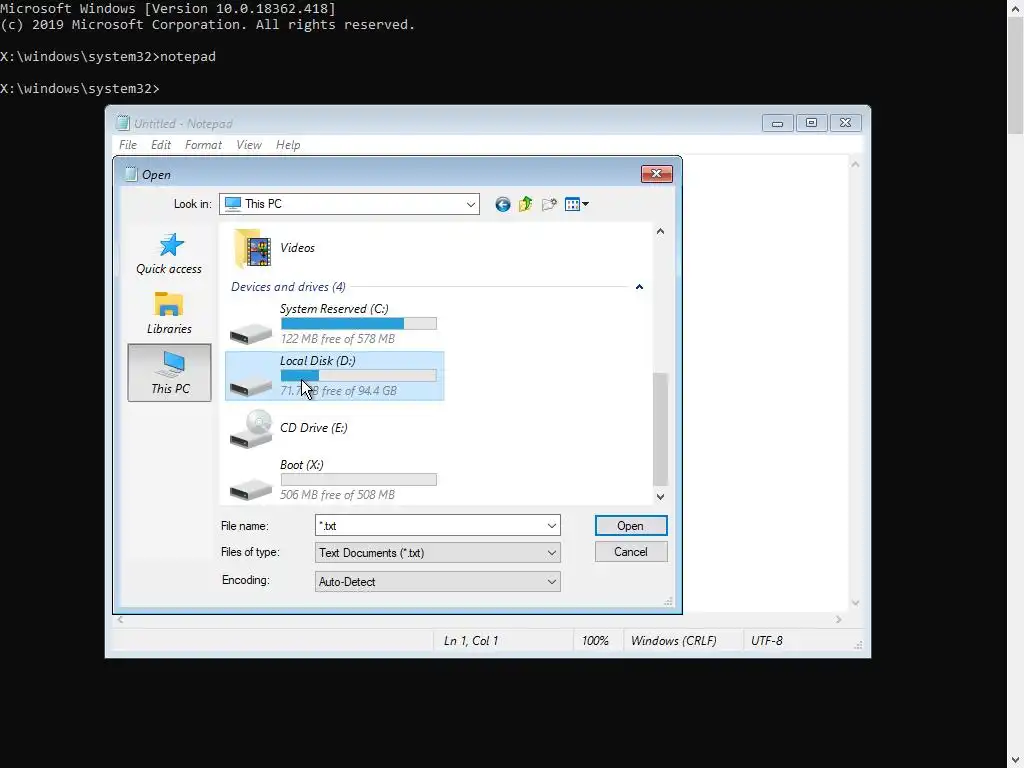
Task: Select Boot (X:) drive icon
Action: click(251, 489)
